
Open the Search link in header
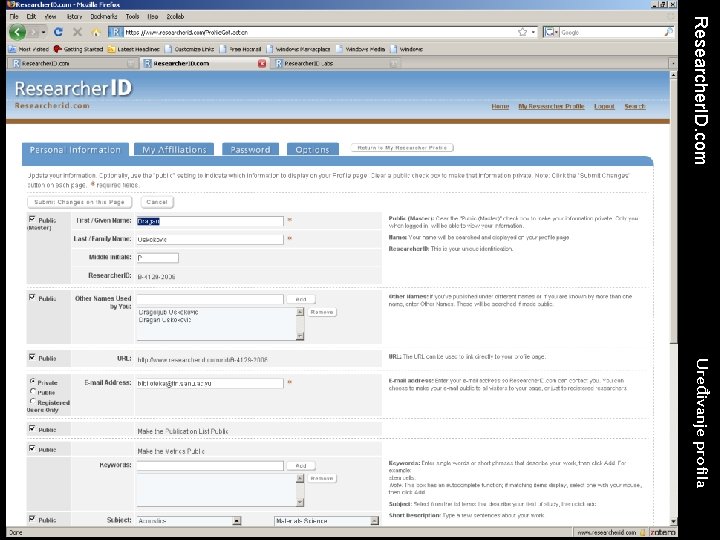point(635,107)
